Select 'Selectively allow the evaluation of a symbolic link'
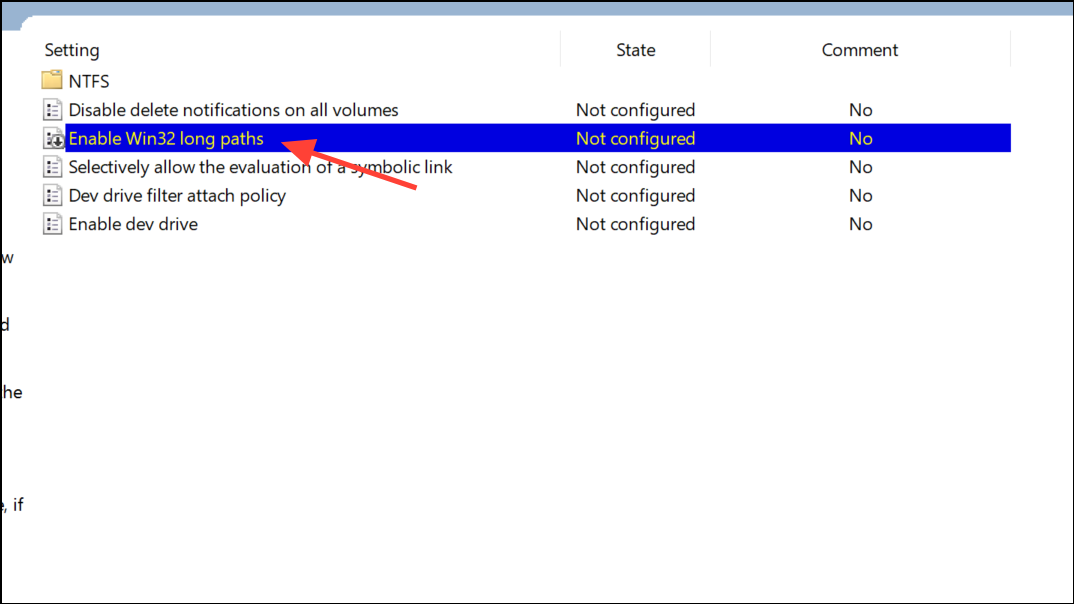1074x604 pixels. (x=260, y=167)
